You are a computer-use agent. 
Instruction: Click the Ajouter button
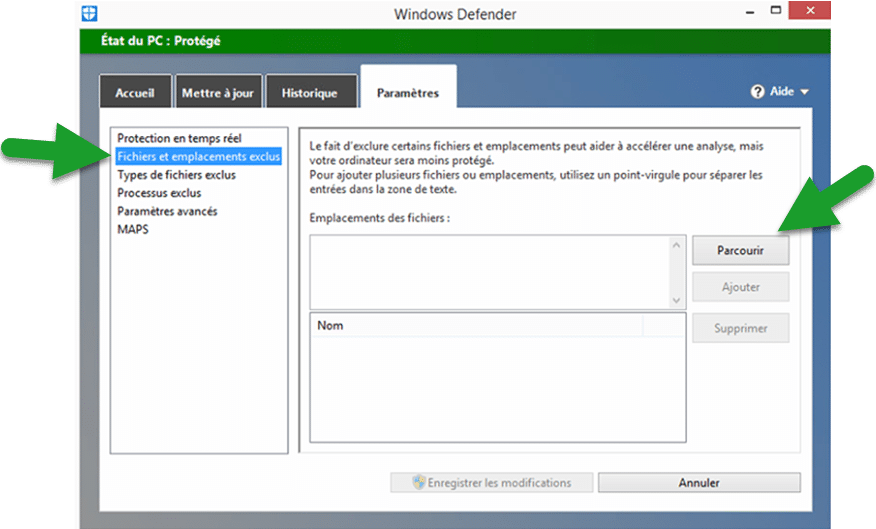[740, 287]
